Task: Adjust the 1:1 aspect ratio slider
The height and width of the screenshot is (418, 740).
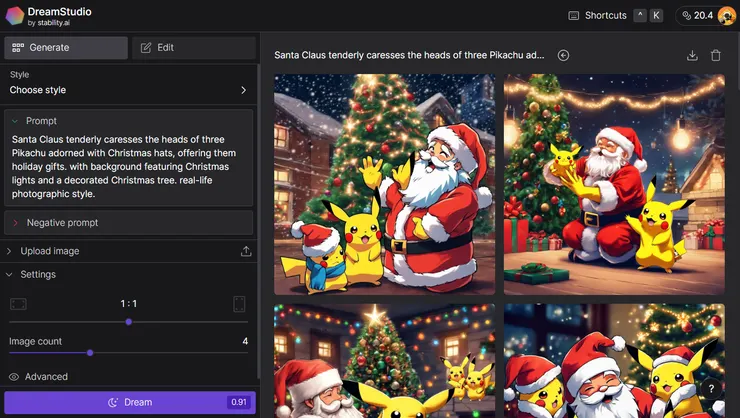Action: click(129, 322)
